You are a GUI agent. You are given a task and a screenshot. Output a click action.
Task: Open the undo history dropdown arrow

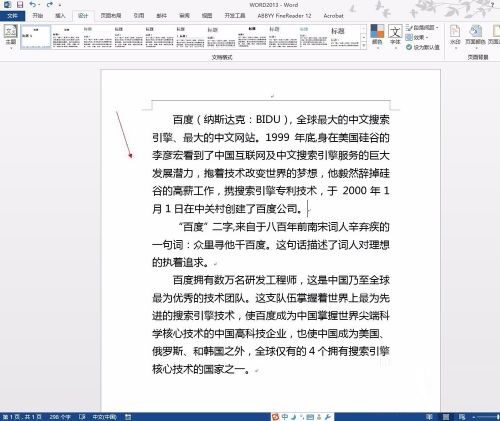point(39,5)
